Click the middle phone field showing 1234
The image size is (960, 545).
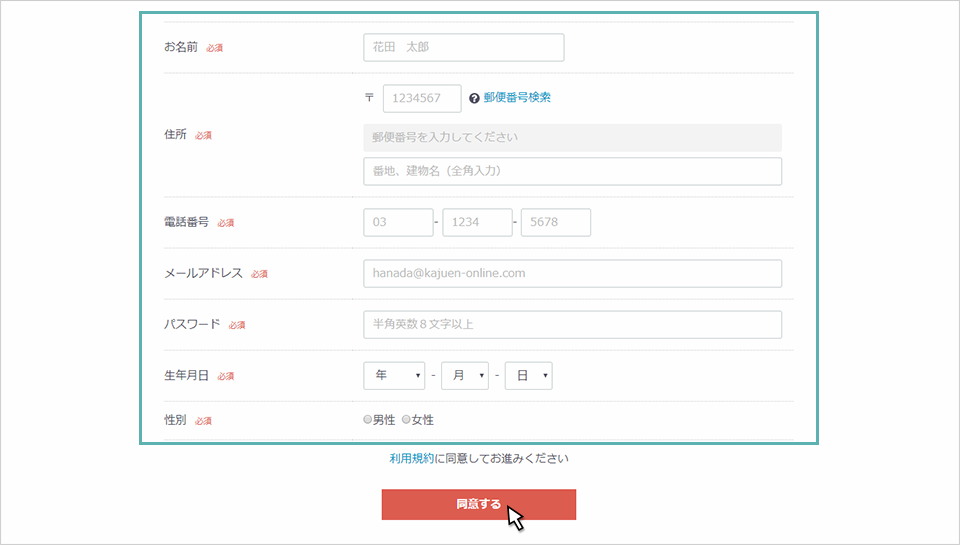pos(477,222)
